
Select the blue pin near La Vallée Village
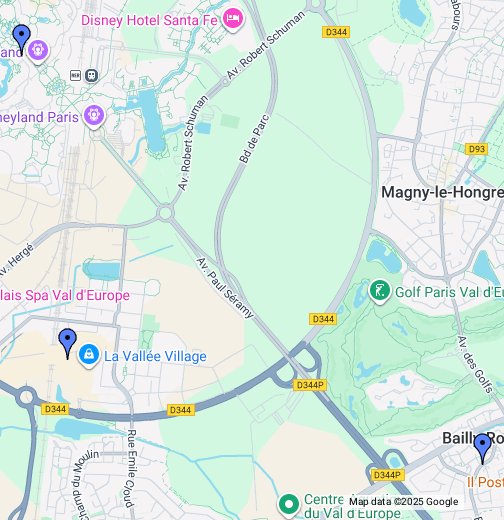point(68,344)
